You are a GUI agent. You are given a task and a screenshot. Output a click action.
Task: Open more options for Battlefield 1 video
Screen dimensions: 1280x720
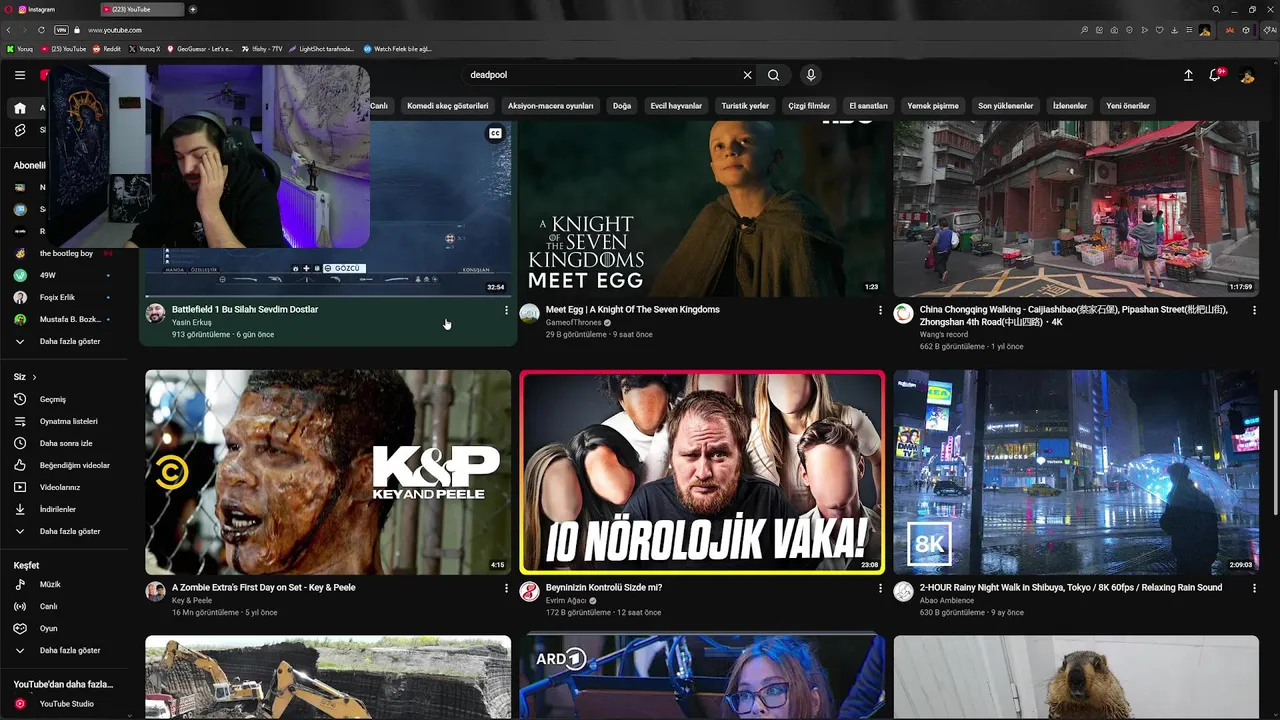pyautogui.click(x=506, y=310)
